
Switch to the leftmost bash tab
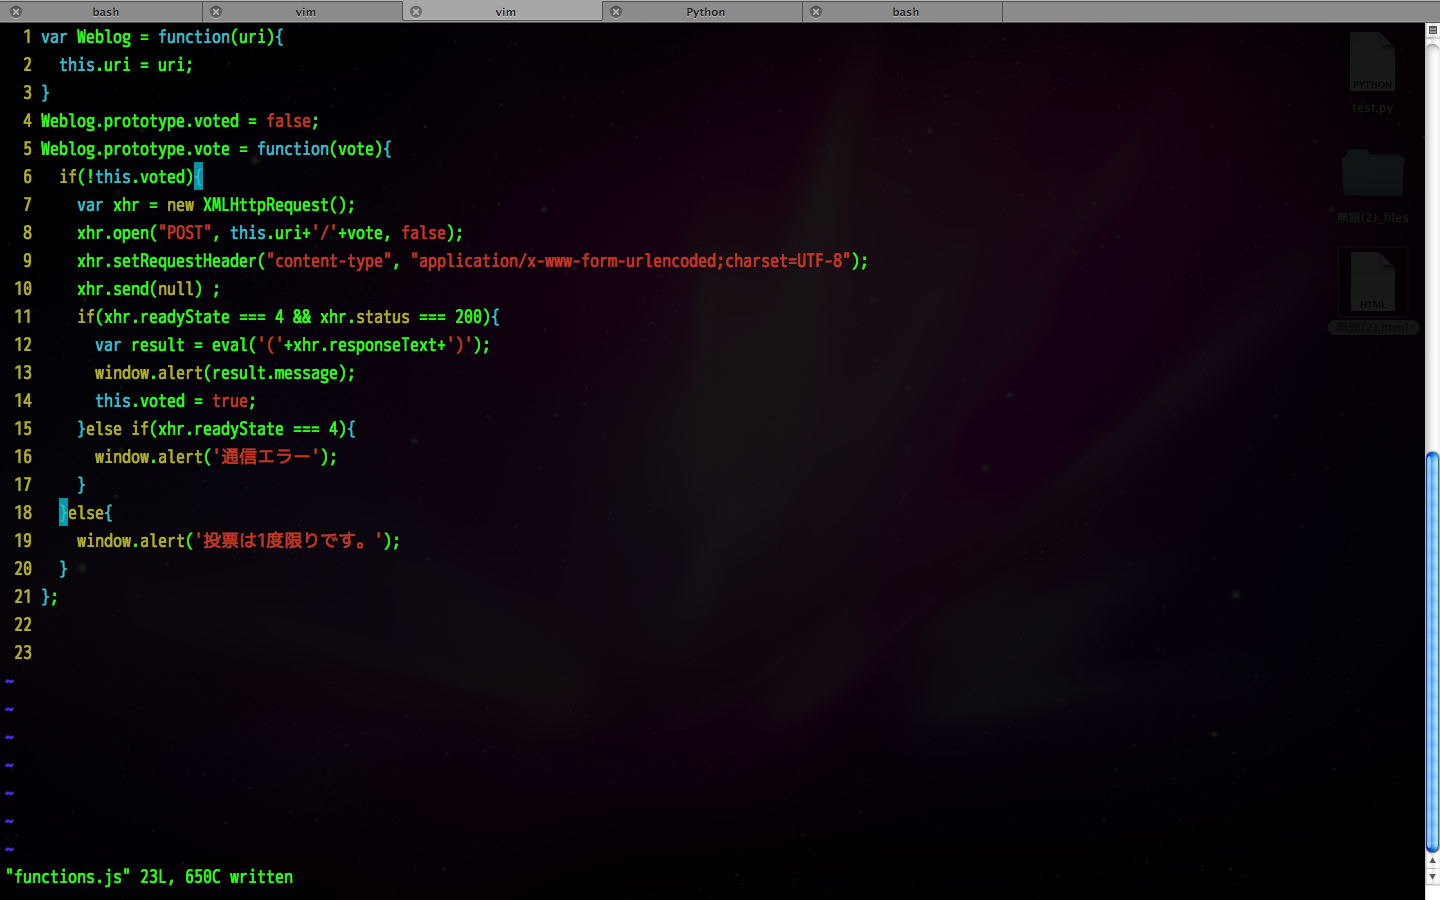click(106, 12)
